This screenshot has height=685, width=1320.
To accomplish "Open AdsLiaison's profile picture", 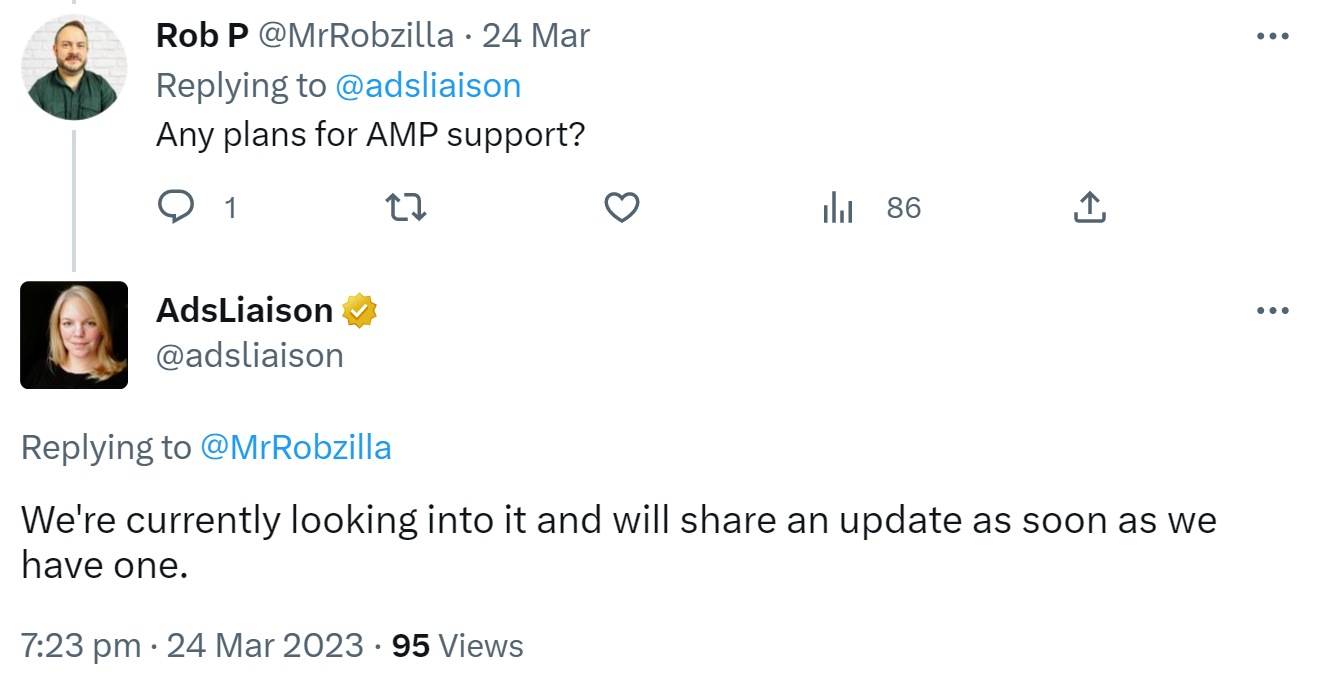I will (x=74, y=335).
